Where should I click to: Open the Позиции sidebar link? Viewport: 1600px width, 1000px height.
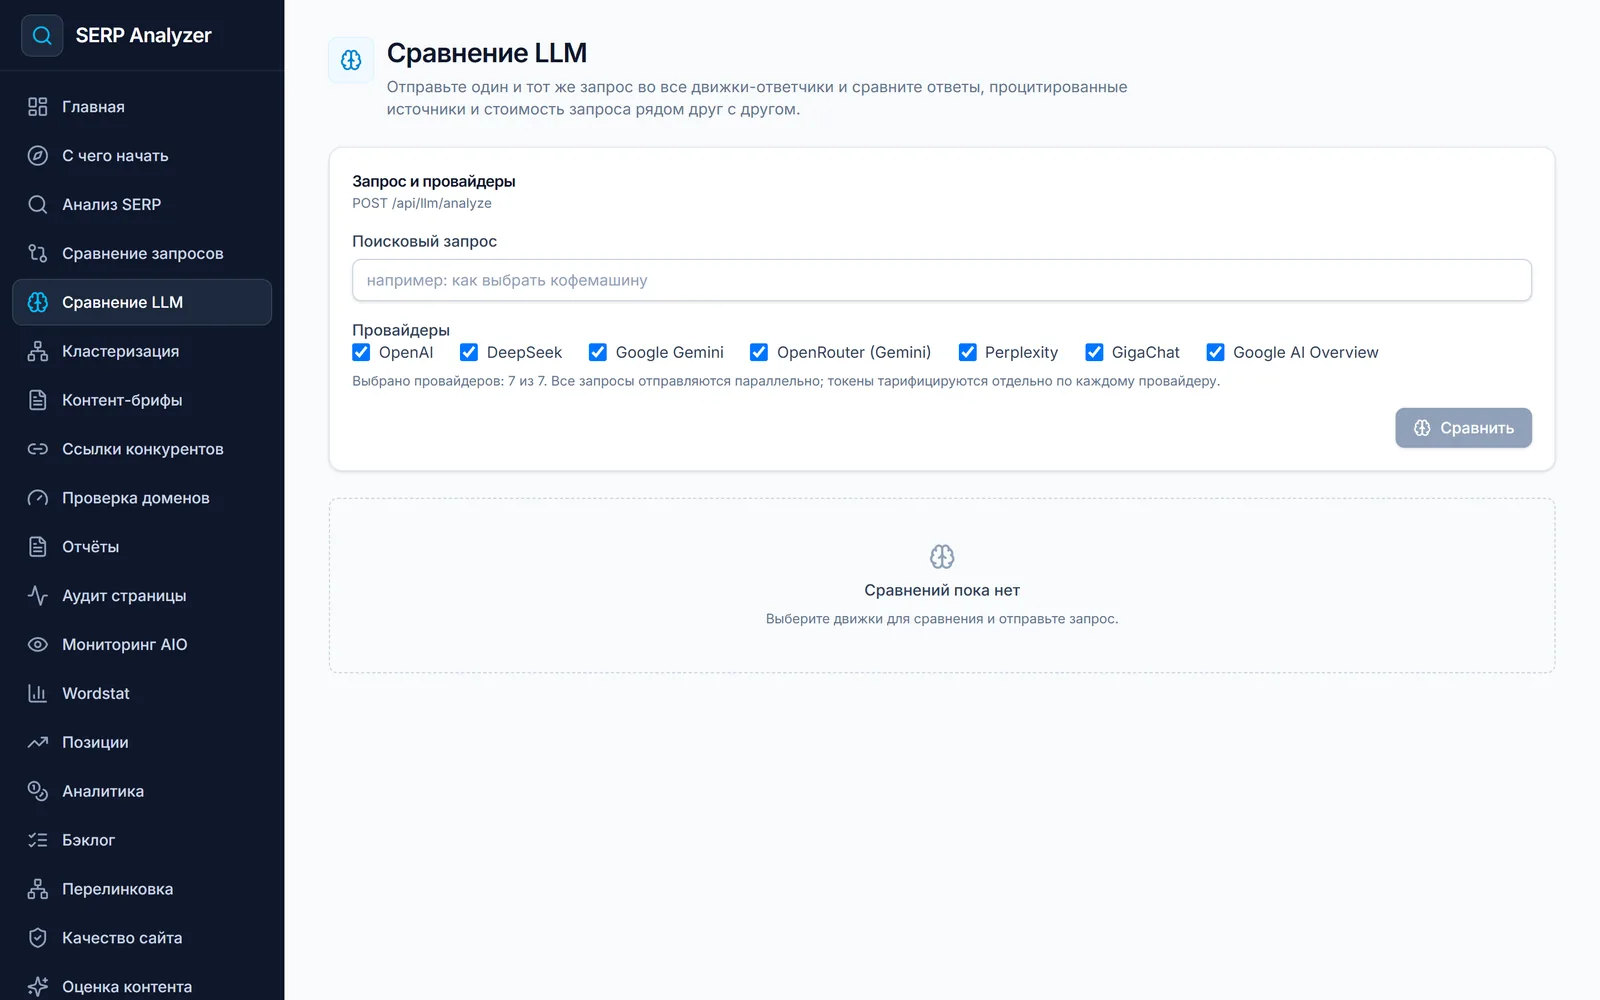coord(142,743)
